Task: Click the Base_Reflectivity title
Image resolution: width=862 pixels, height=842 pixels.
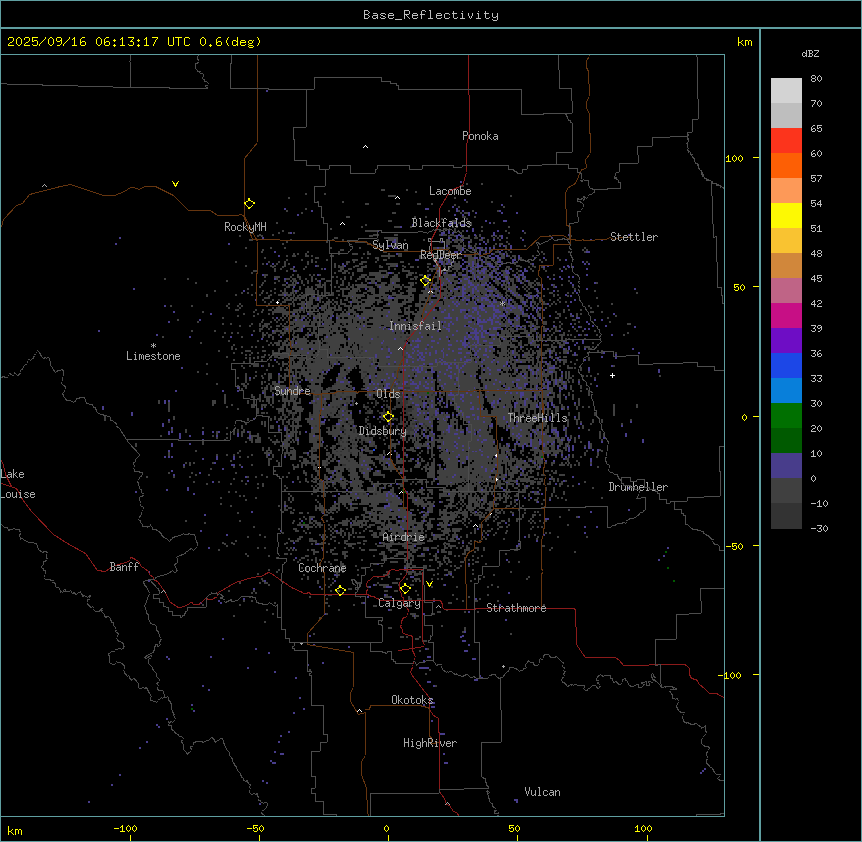Action: tap(431, 15)
